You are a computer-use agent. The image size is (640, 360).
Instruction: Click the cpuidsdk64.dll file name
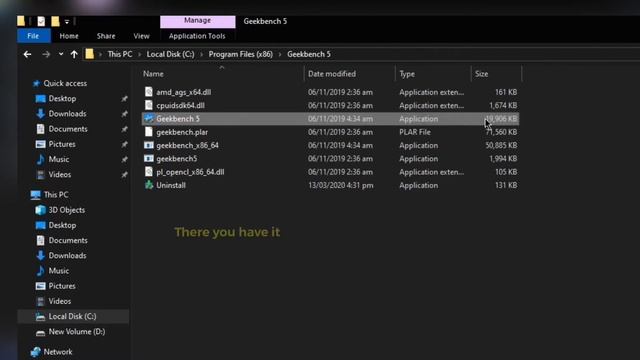click(180, 105)
